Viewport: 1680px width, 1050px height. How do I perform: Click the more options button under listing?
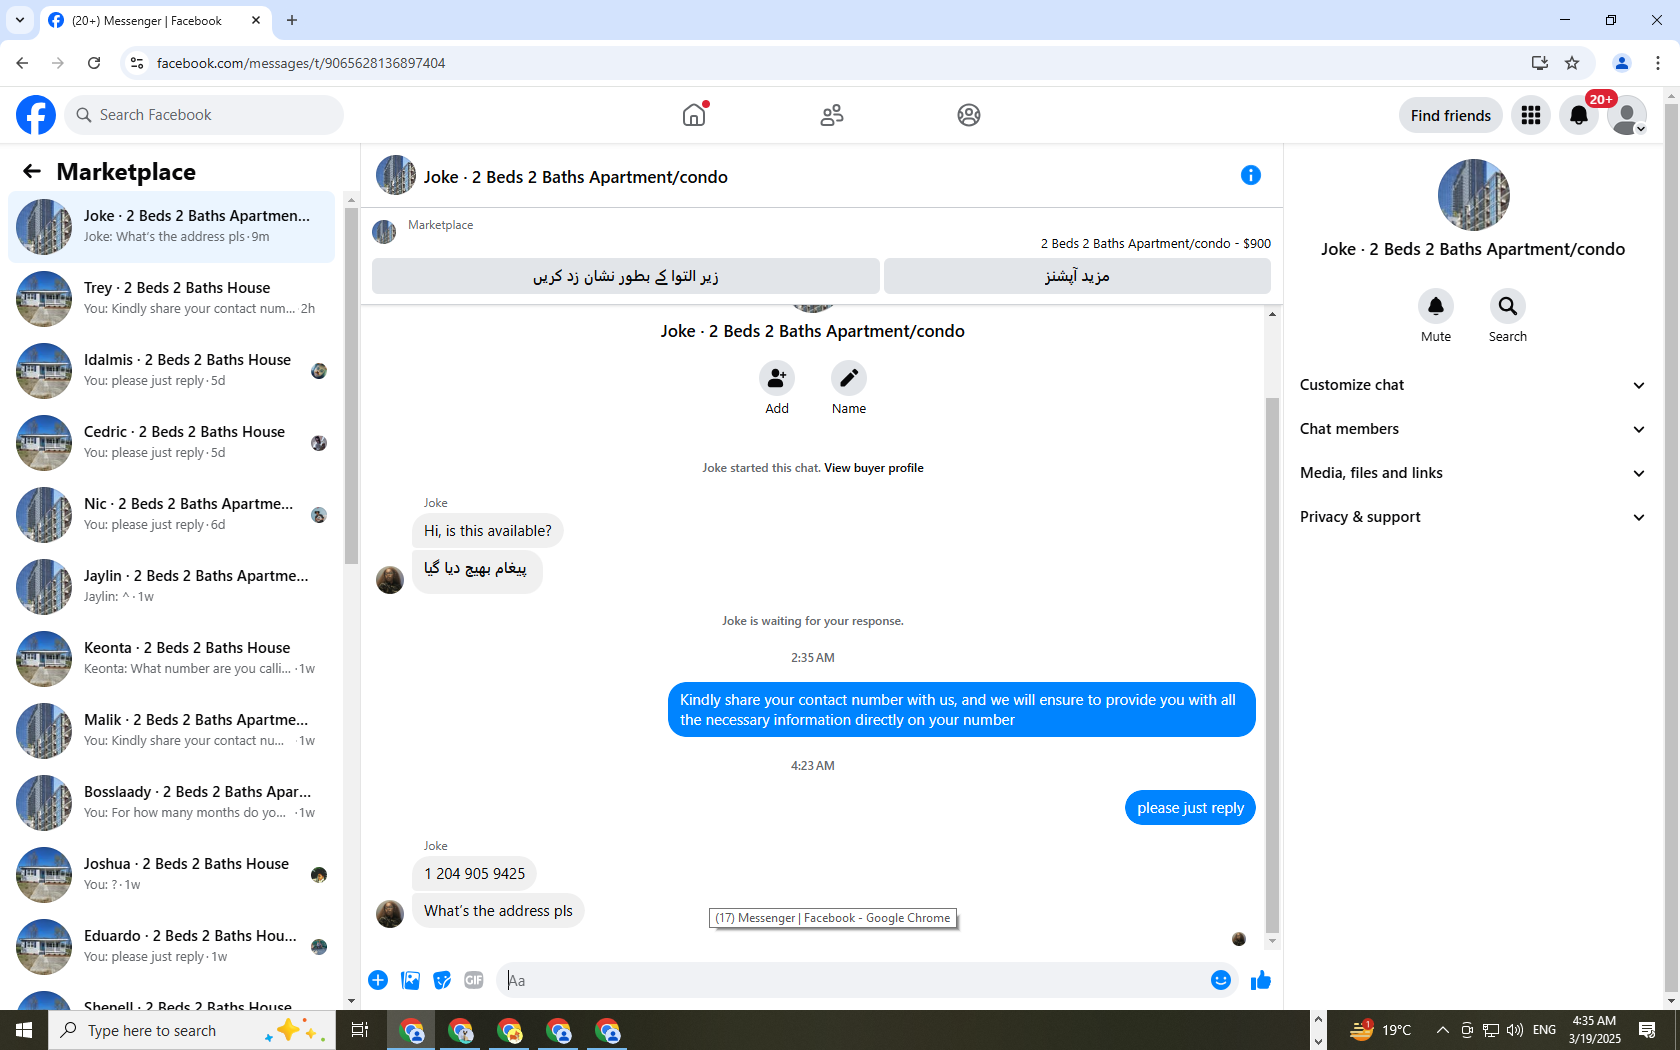click(x=1077, y=276)
